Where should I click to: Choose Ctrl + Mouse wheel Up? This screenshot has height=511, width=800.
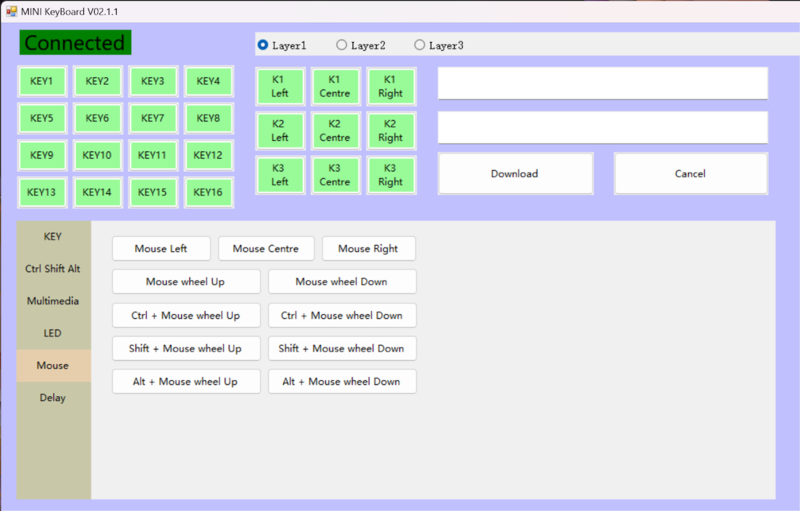point(186,316)
